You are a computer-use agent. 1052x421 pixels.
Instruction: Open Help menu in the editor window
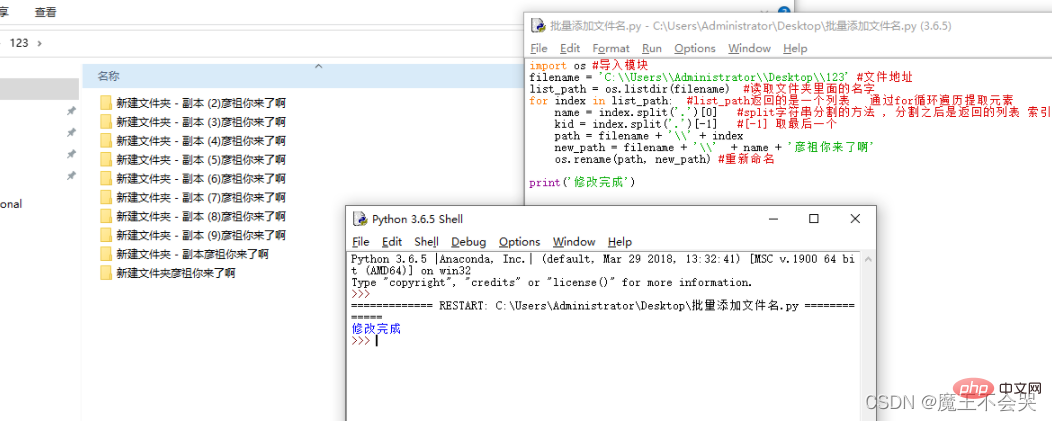pyautogui.click(x=794, y=48)
